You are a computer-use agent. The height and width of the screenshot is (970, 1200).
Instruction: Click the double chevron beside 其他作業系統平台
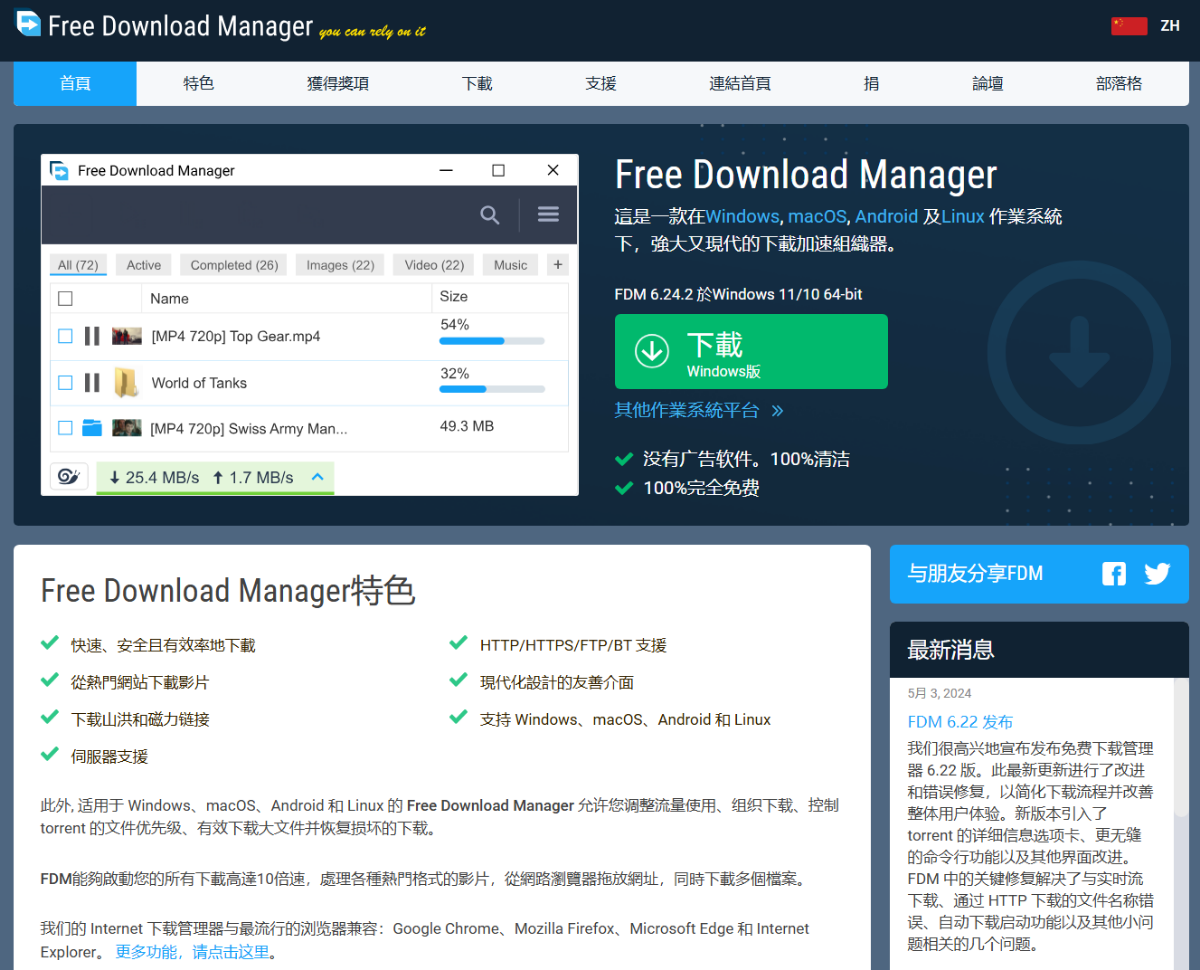[777, 411]
